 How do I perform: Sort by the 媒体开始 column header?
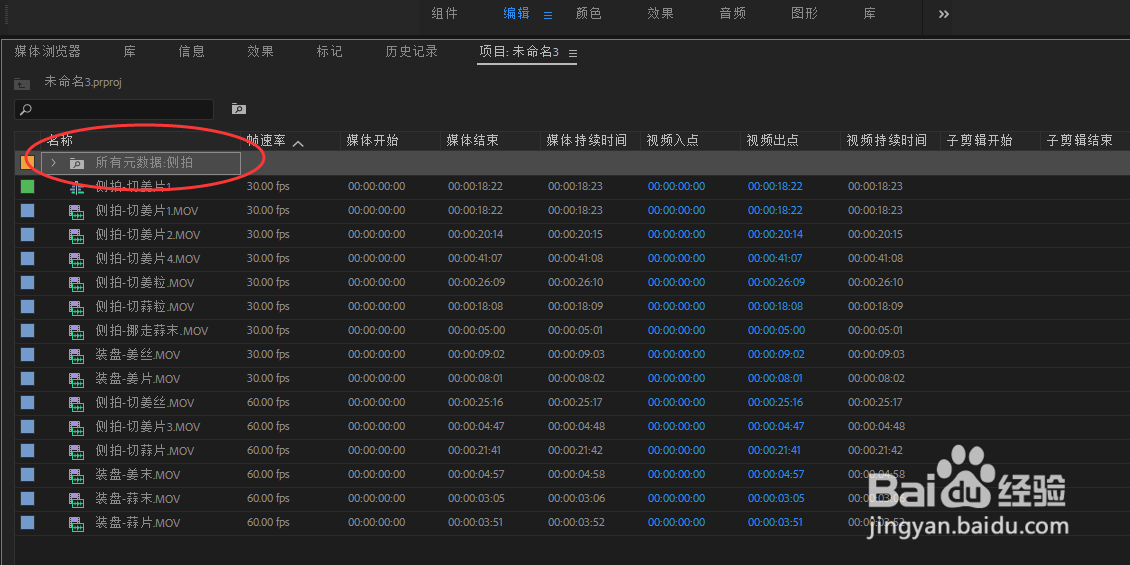(x=372, y=141)
